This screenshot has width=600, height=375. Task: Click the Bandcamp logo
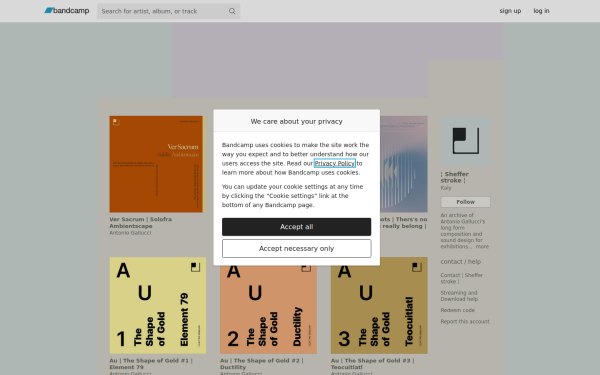67,11
